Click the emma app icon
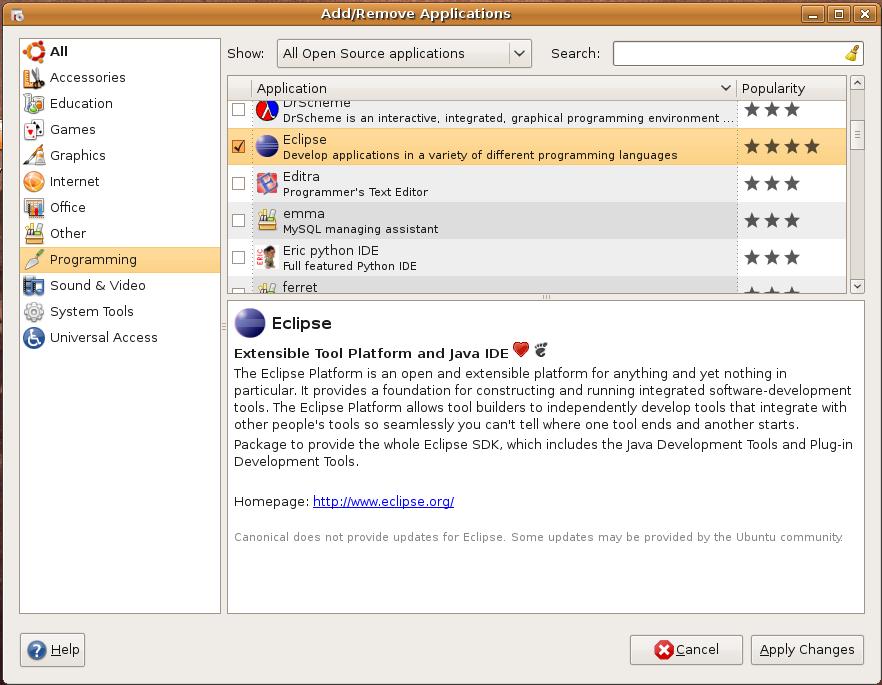 pyautogui.click(x=267, y=220)
